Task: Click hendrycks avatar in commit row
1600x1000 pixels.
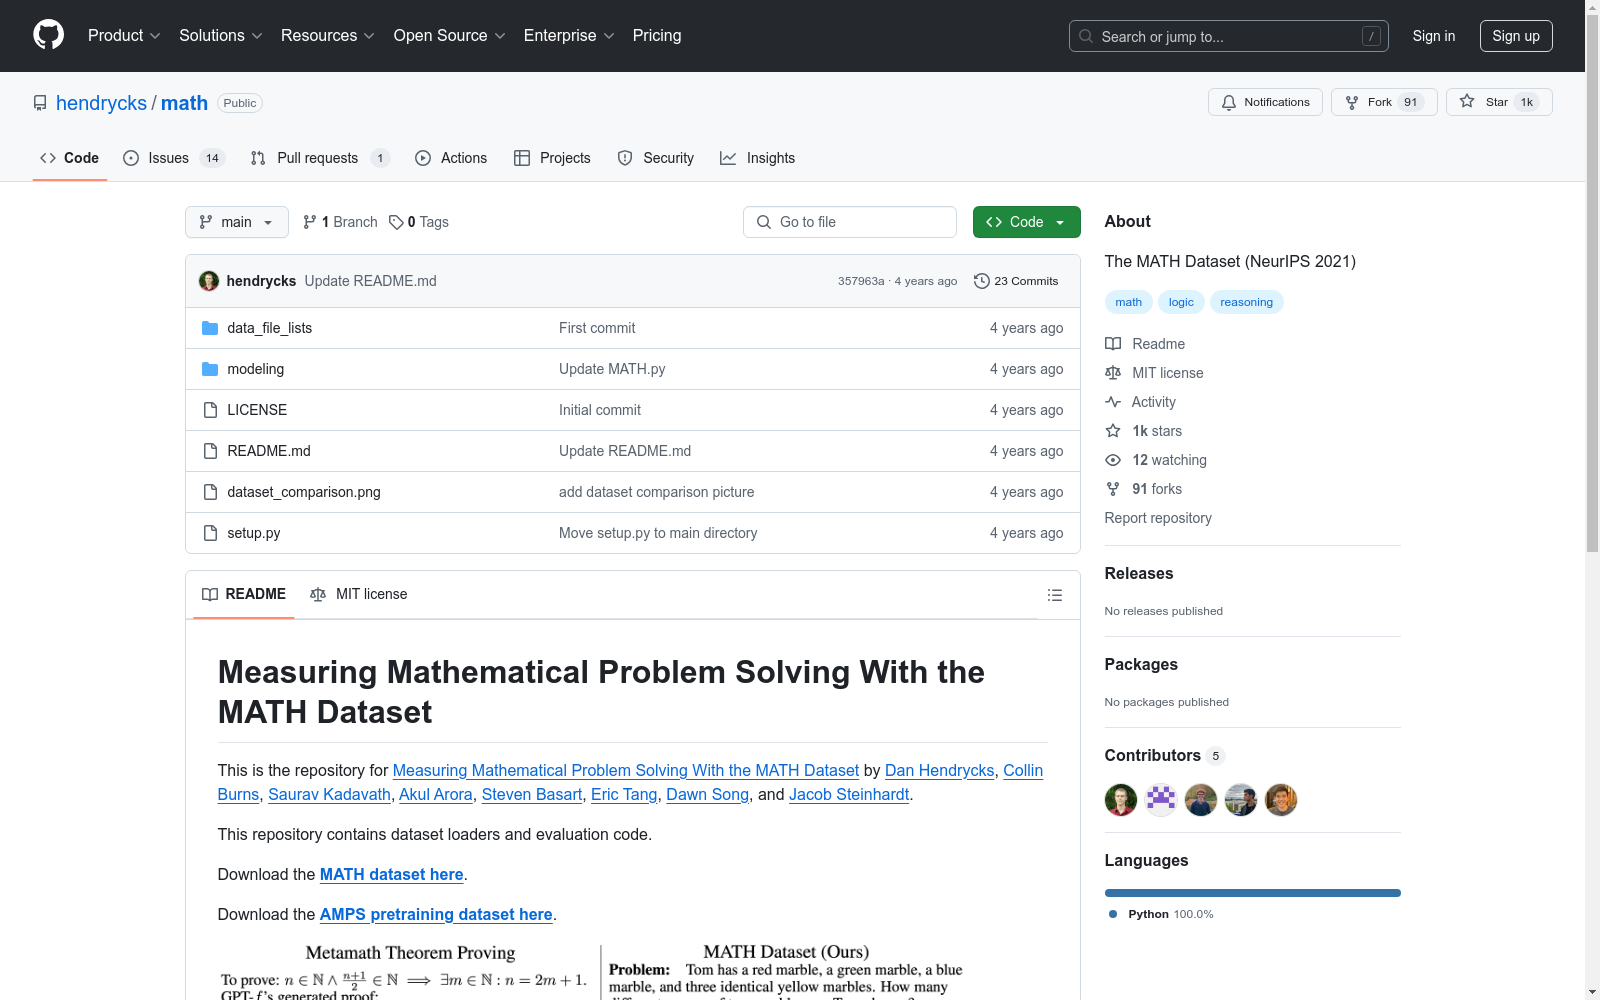Action: coord(209,281)
